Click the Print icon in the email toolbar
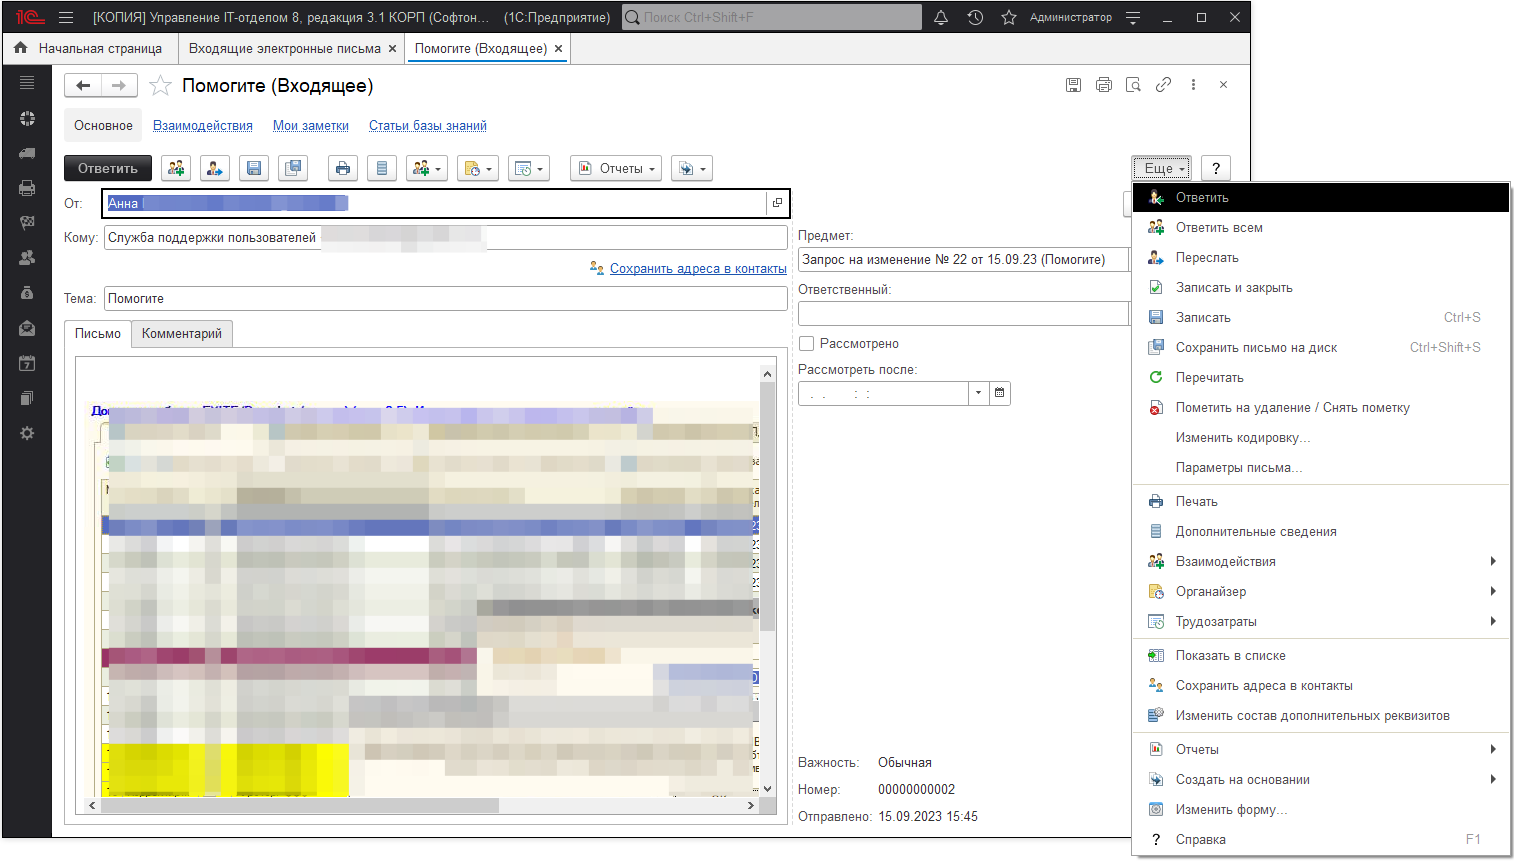The width and height of the screenshot is (1514, 862). click(343, 169)
